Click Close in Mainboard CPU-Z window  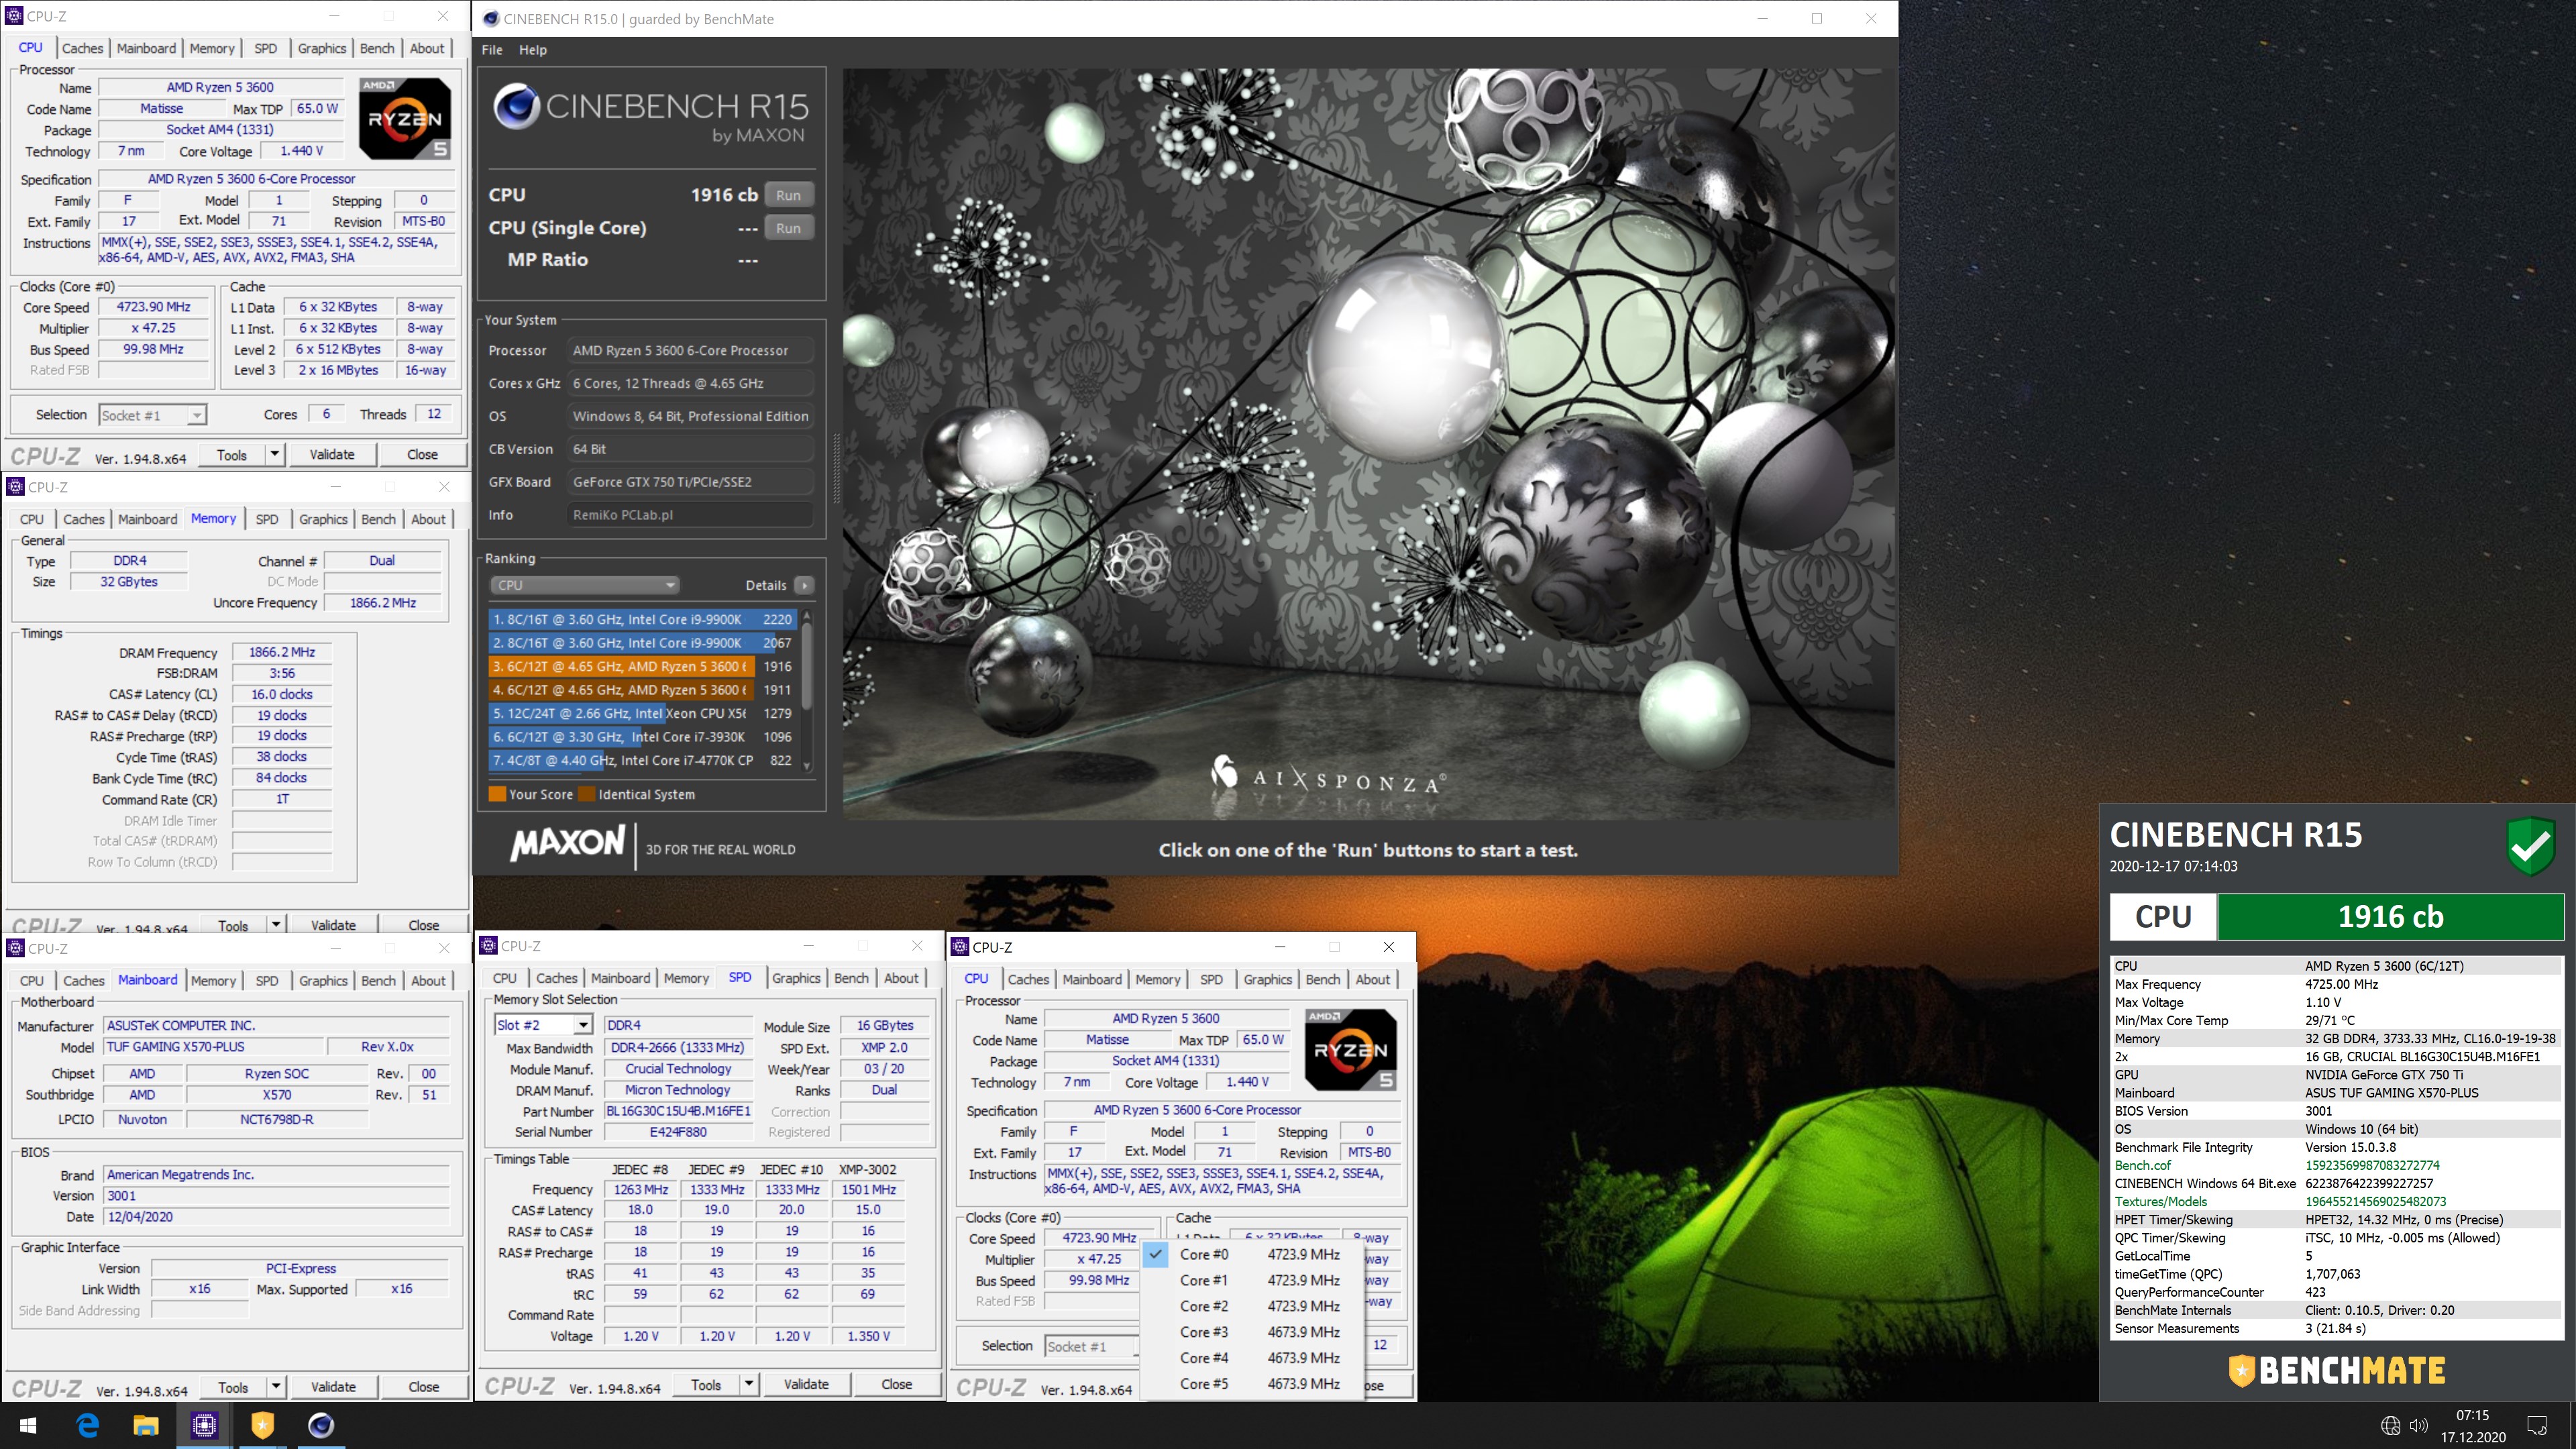click(x=423, y=1386)
